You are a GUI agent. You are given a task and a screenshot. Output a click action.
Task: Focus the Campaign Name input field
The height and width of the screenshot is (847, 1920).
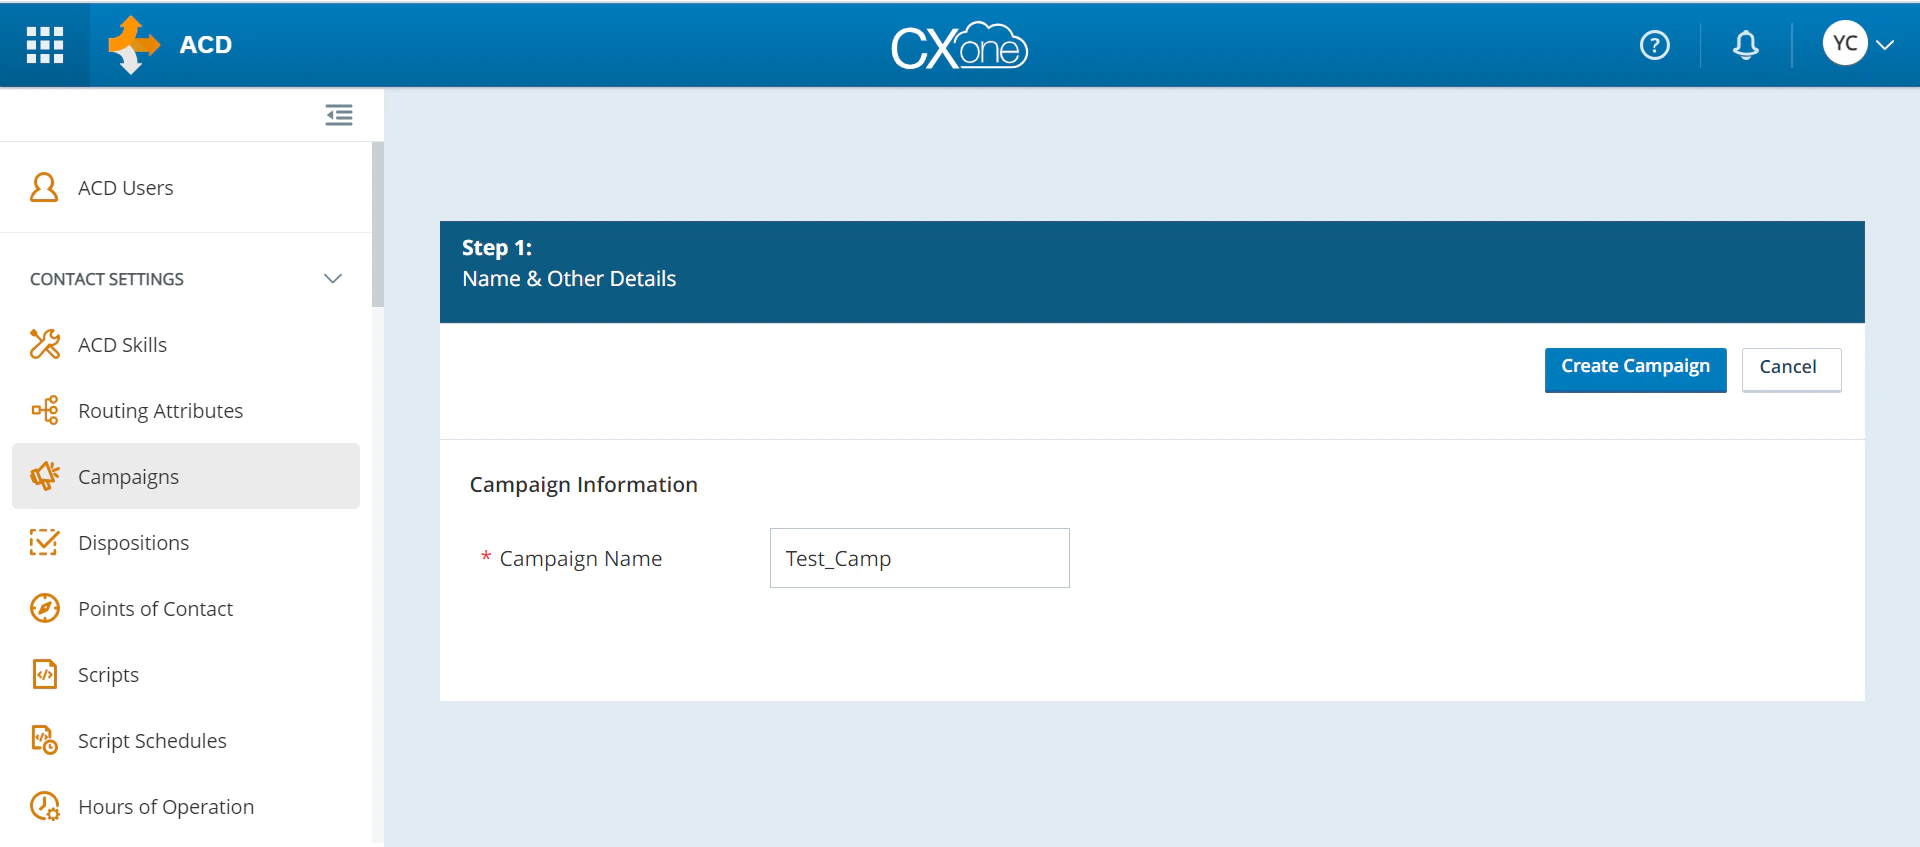(919, 558)
